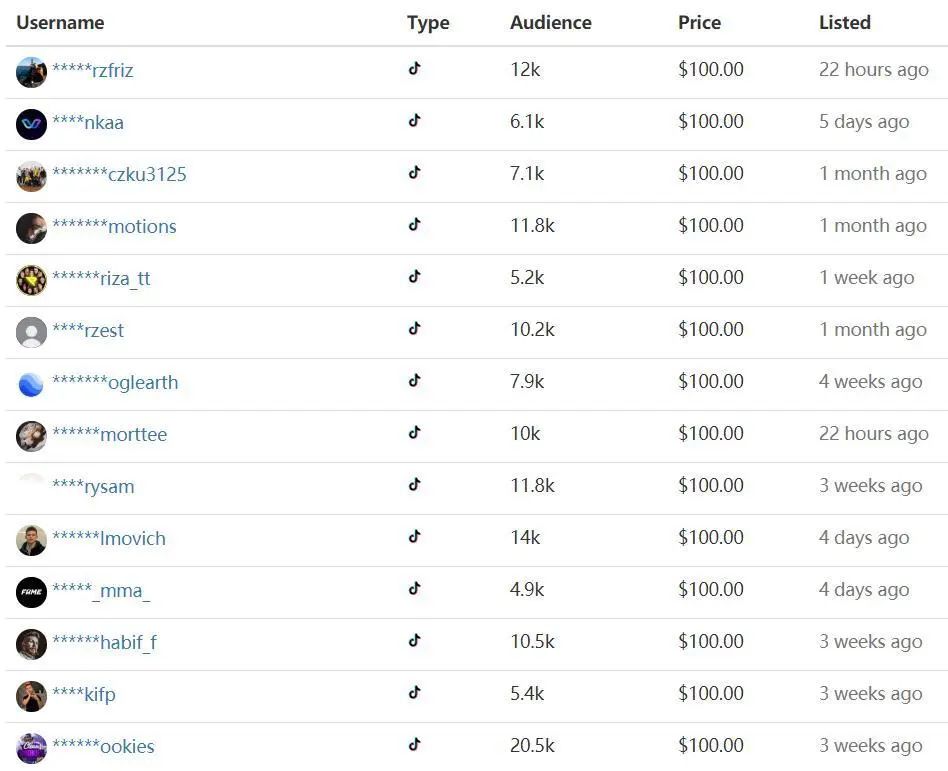Click the TikTok icon in the ookies row

click(415, 745)
